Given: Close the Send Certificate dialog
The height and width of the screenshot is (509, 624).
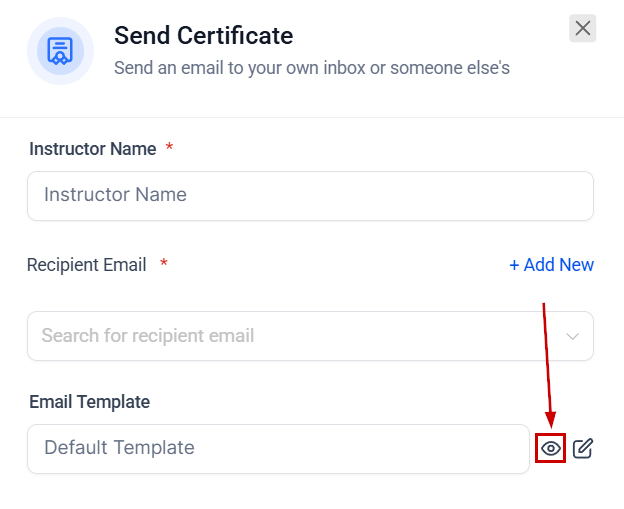Looking at the screenshot, I should point(583,29).
